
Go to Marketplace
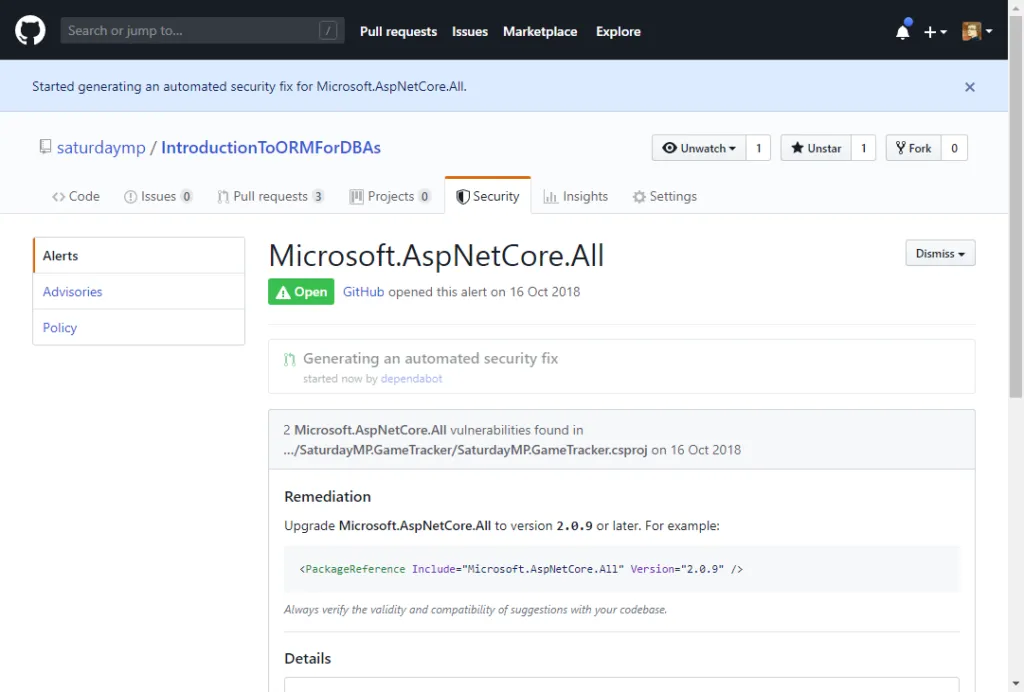(540, 31)
